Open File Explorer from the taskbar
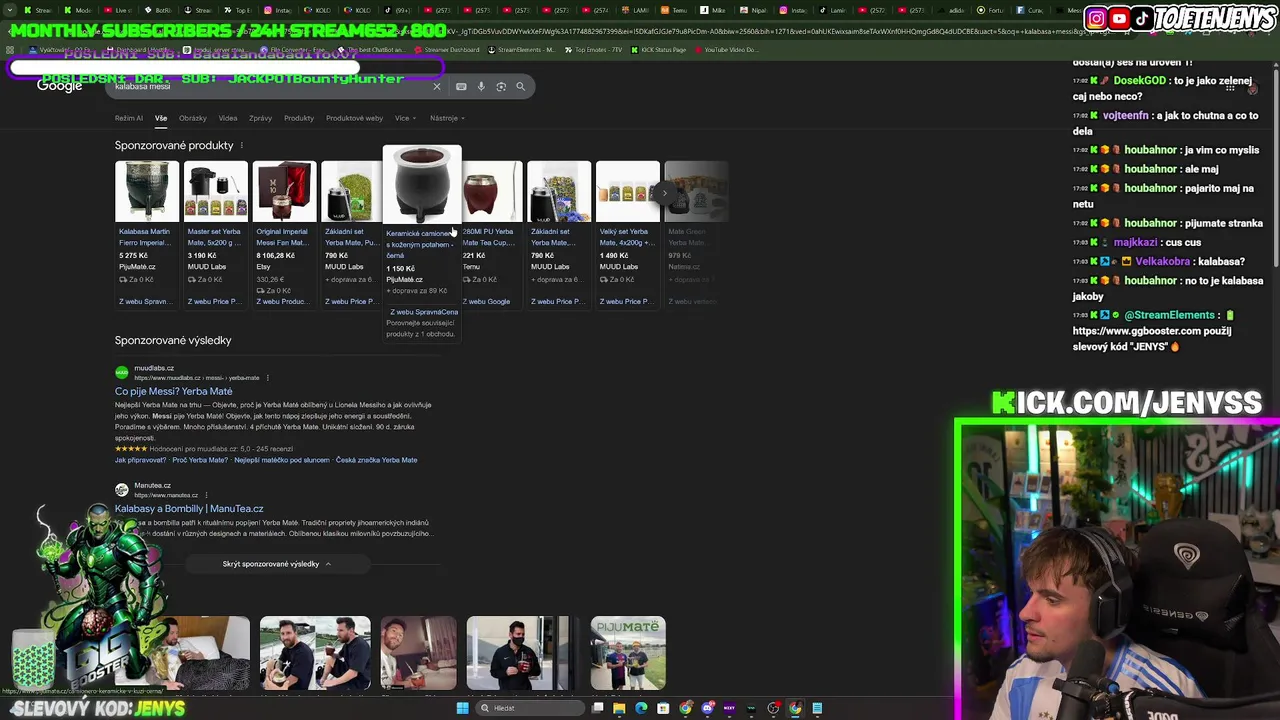This screenshot has height=720, width=1280. [619, 708]
